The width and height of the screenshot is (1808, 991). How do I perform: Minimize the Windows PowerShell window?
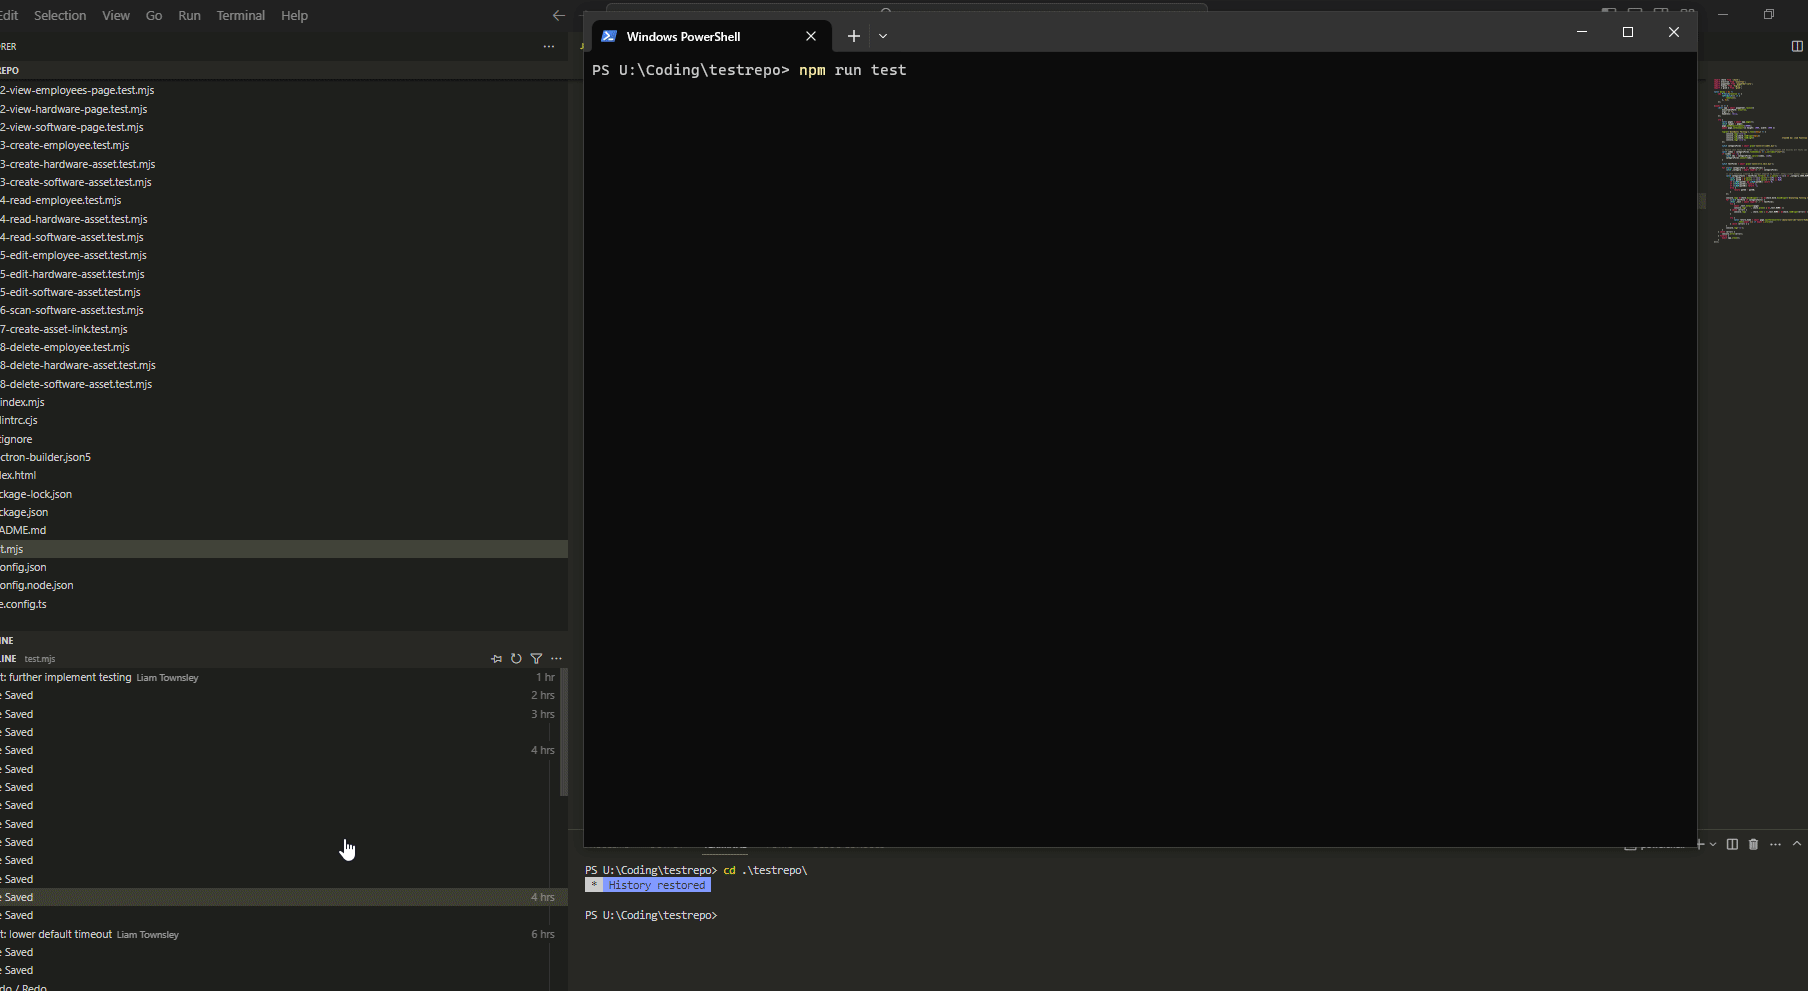(1582, 32)
